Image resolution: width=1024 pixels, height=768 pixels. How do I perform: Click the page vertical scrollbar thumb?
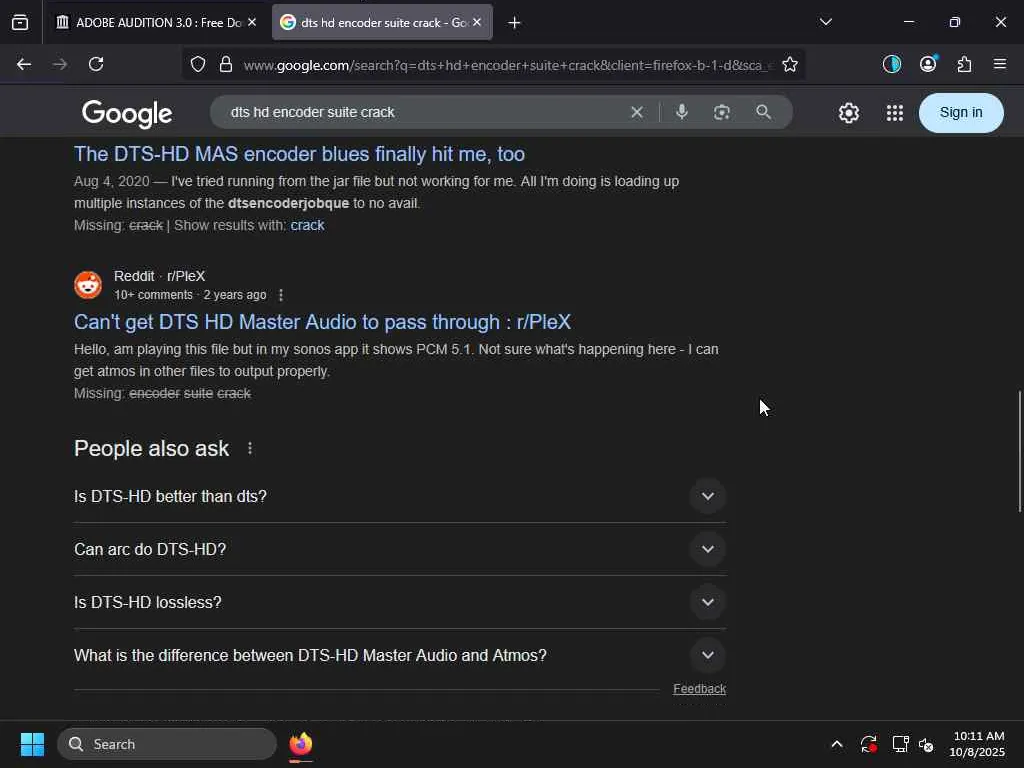pyautogui.click(x=1019, y=451)
